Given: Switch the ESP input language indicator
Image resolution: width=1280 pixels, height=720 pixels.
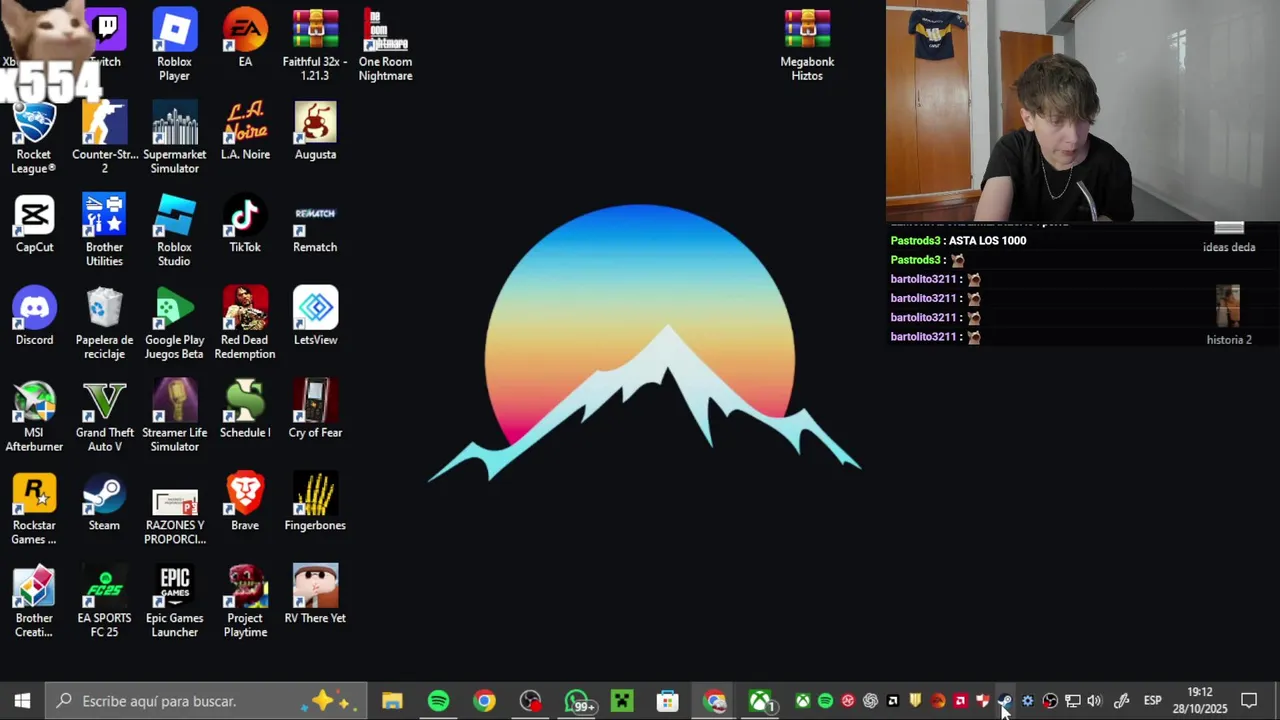Looking at the screenshot, I should click(x=1152, y=701).
